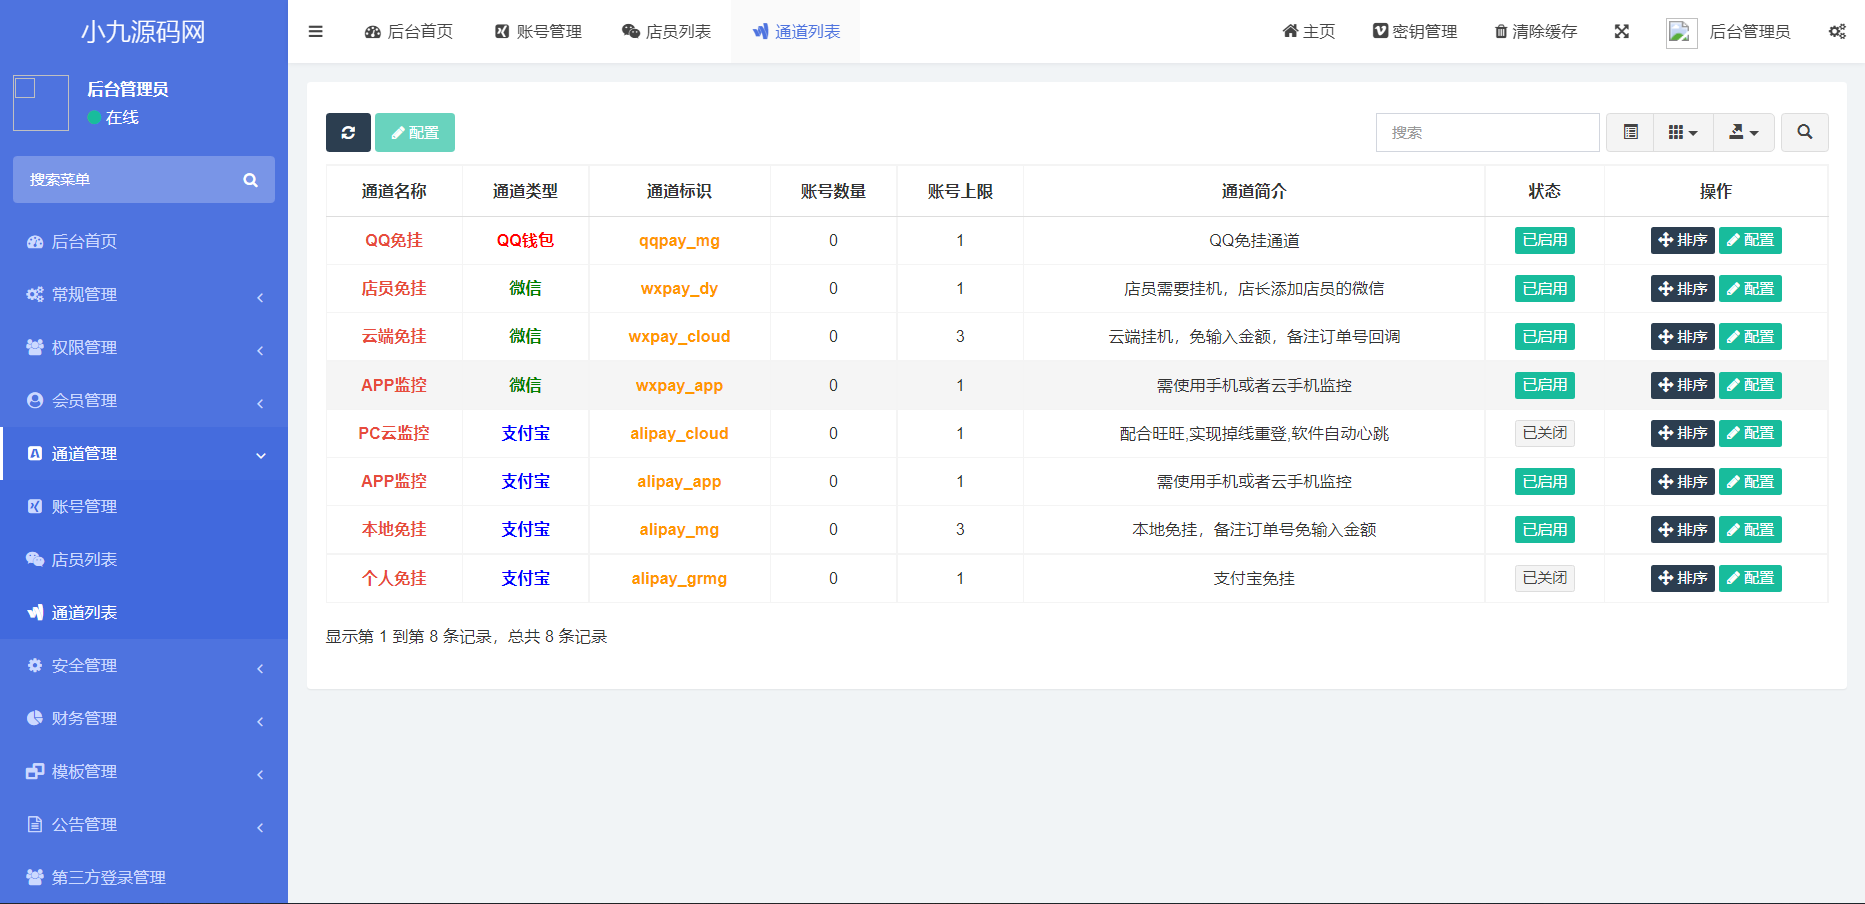Toggle 已启用 status for qqpay_mg
The image size is (1865, 904).
point(1544,240)
